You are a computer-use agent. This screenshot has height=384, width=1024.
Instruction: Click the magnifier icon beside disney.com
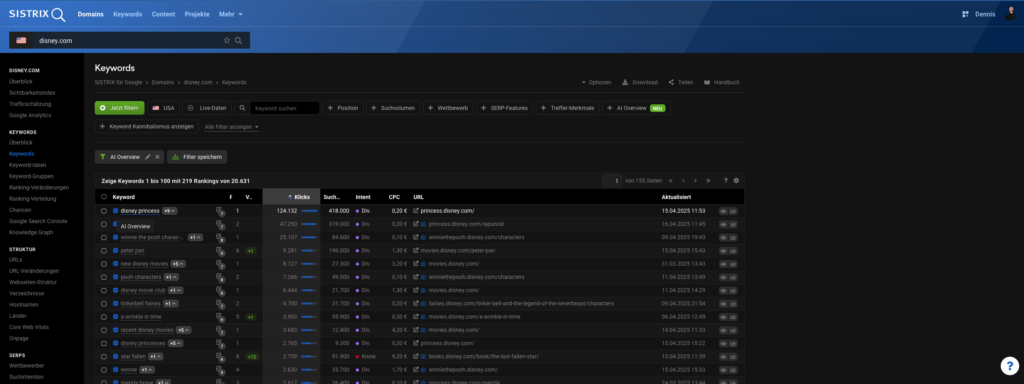point(238,40)
